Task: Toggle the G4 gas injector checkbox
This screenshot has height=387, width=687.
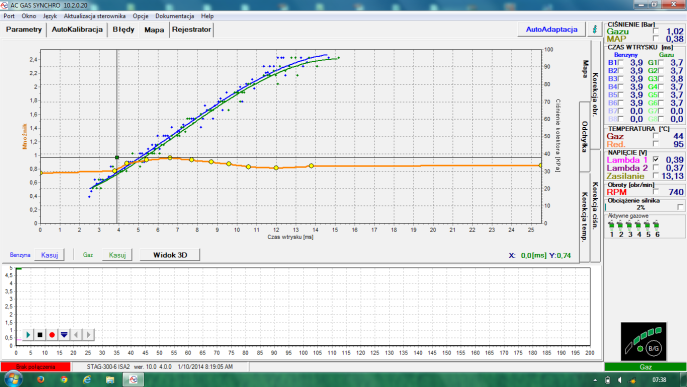Action: pos(660,87)
